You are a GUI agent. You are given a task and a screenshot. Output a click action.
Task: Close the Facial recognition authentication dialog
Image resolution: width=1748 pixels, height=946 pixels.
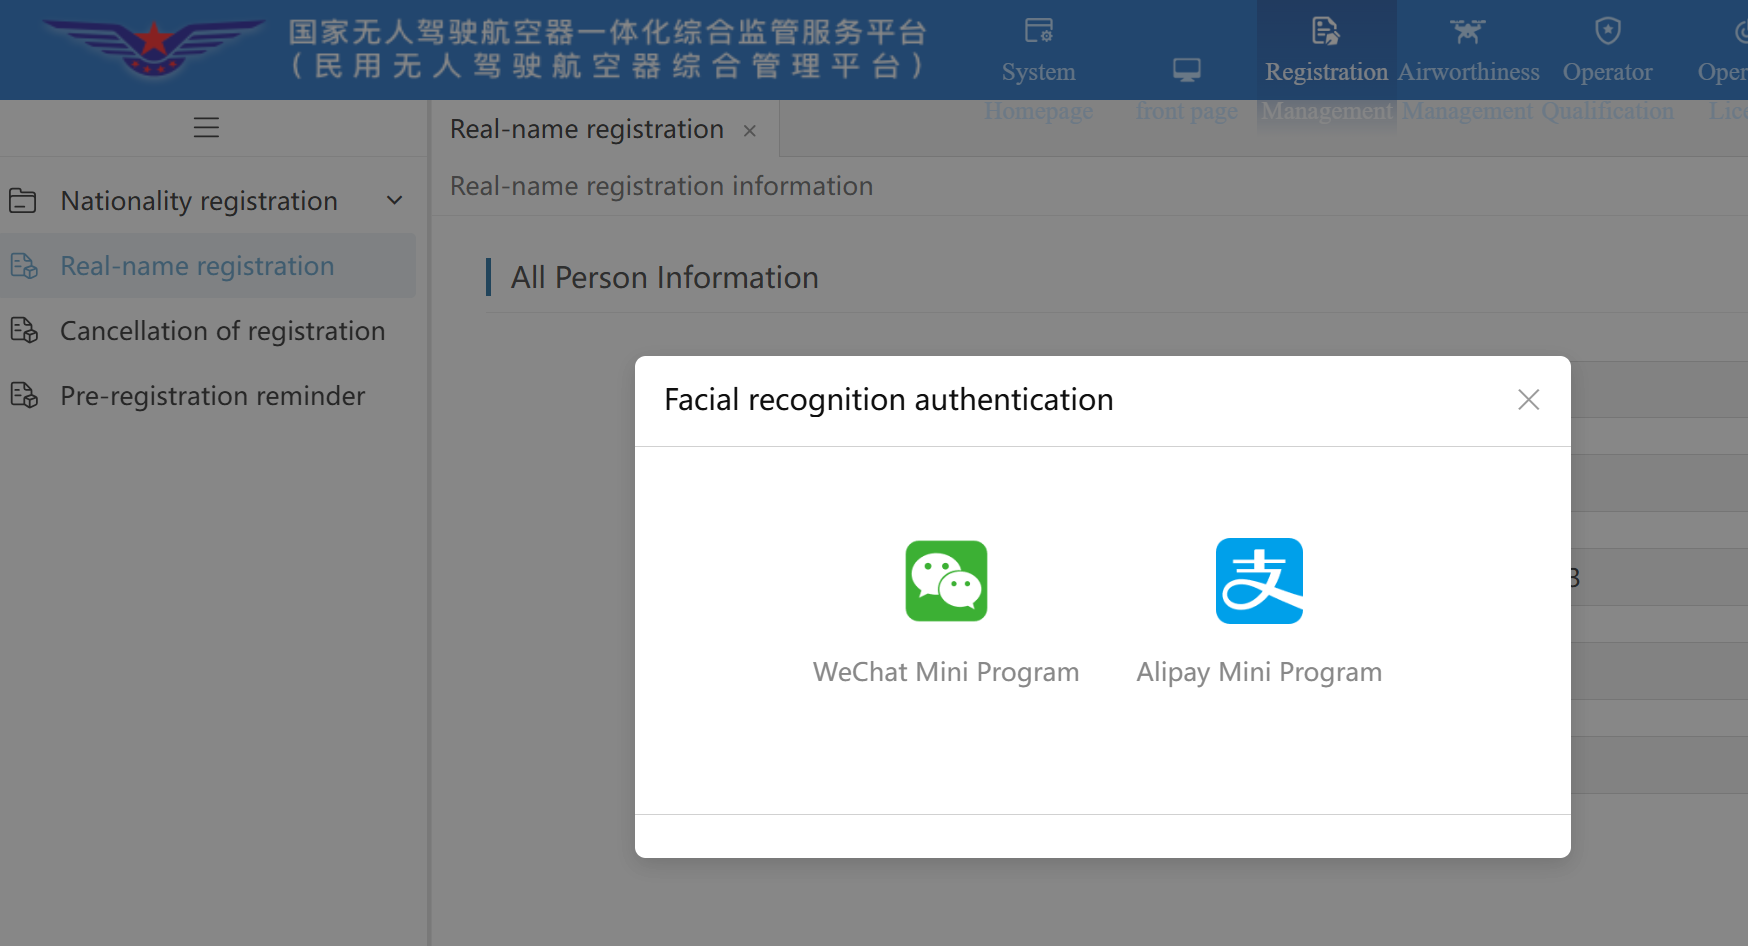1528,400
